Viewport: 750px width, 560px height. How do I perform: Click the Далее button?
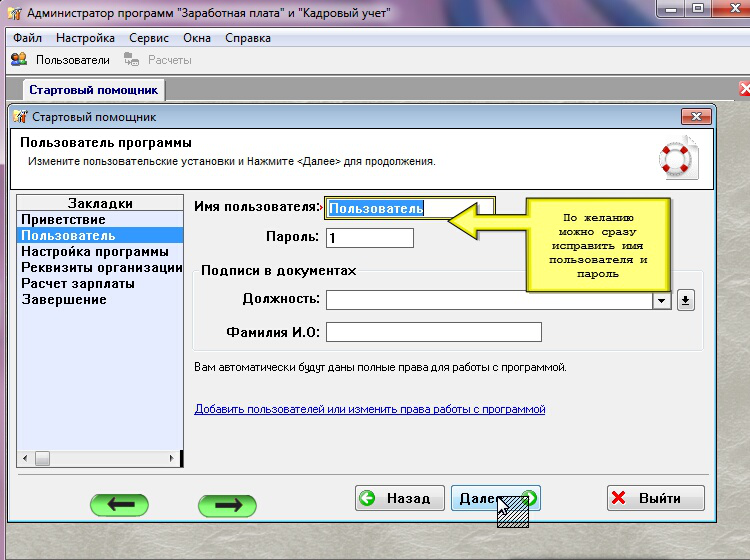496,498
